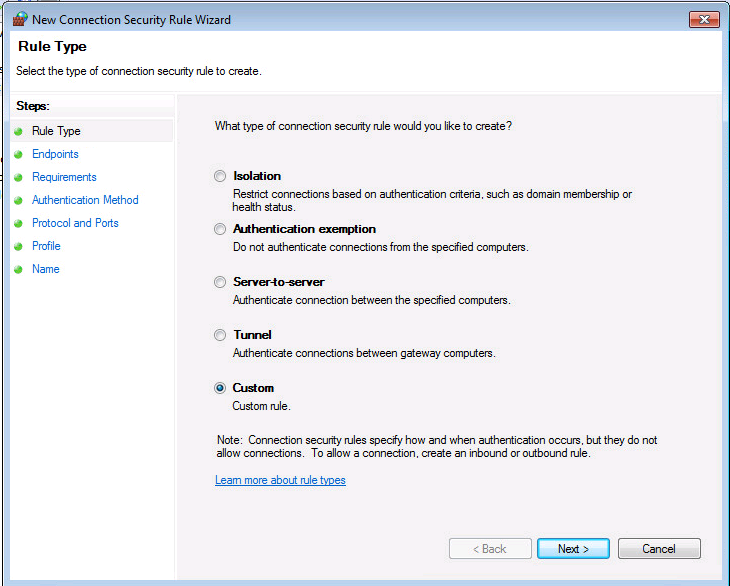Click green bullet beside Authentication Method step
This screenshot has height=586, width=730.
pos(19,201)
